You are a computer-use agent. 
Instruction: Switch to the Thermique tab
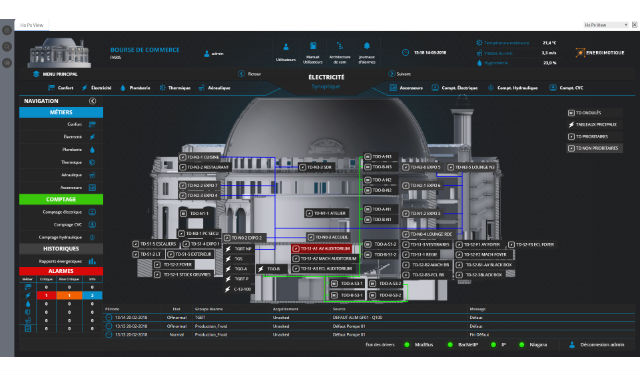click(175, 88)
